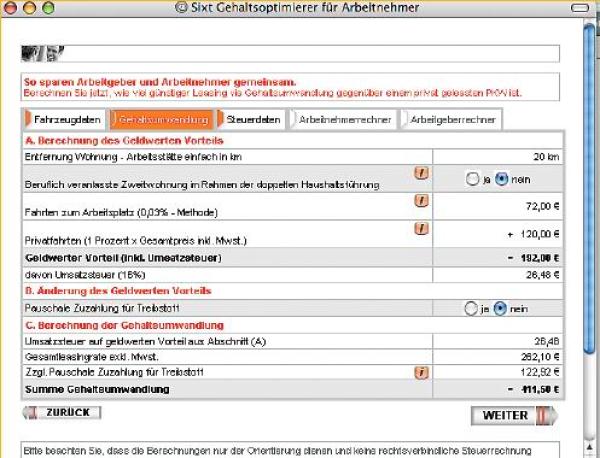Open info icon for Zzgl. Pauschale Zuzahlung
This screenshot has width=600, height=458.
[421, 372]
